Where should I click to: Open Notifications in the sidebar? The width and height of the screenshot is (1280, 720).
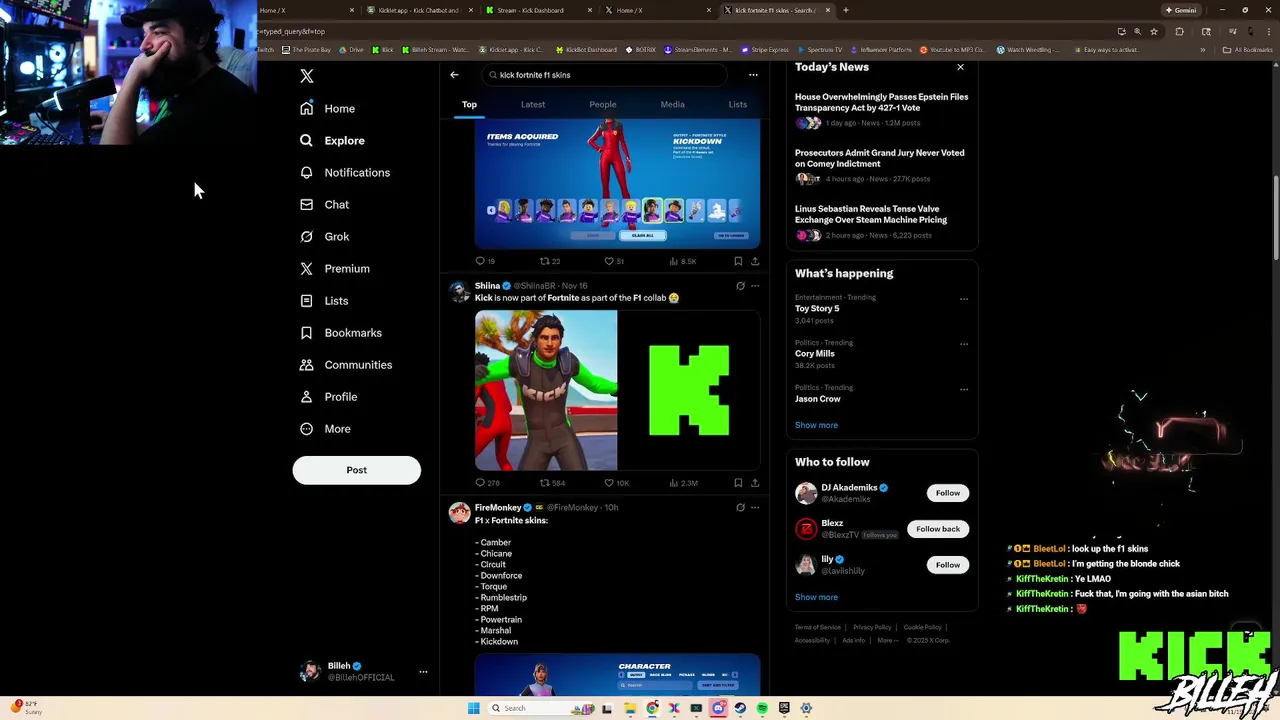[x=345, y=172]
